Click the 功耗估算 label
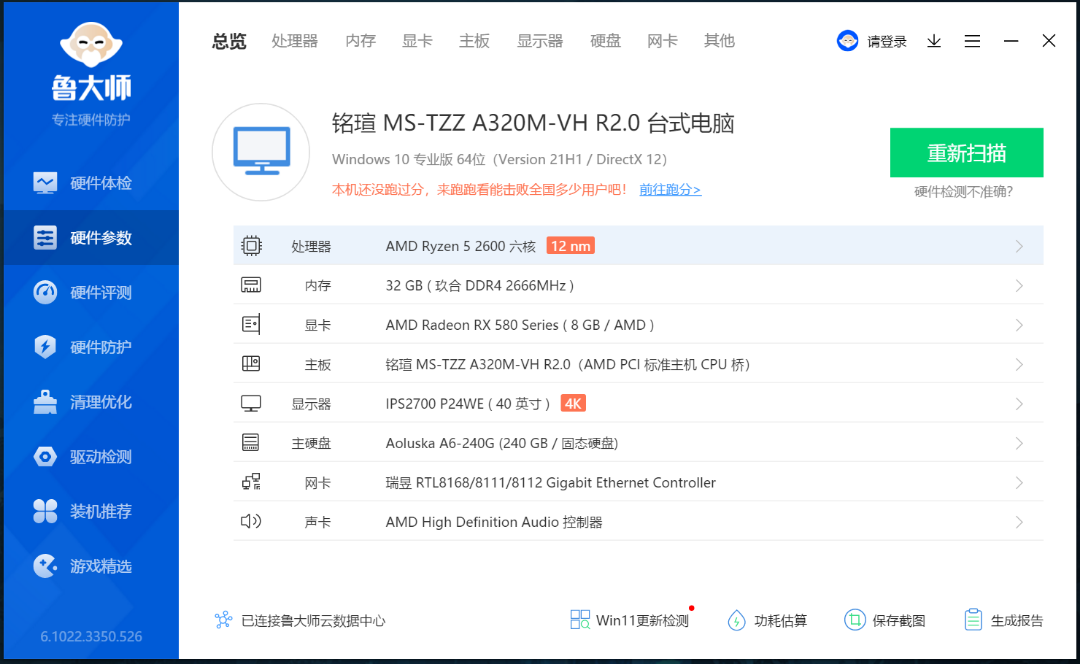 pos(780,621)
